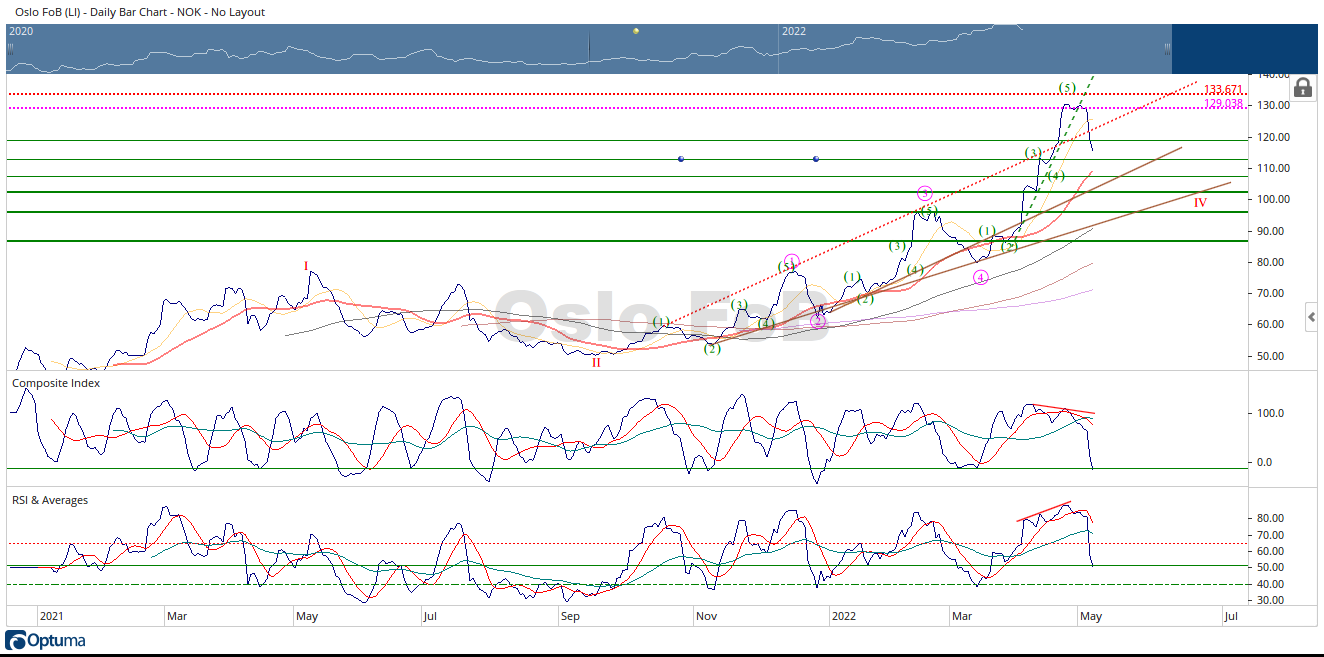
Task: Grab the right handle of overview range
Action: tap(1166, 47)
